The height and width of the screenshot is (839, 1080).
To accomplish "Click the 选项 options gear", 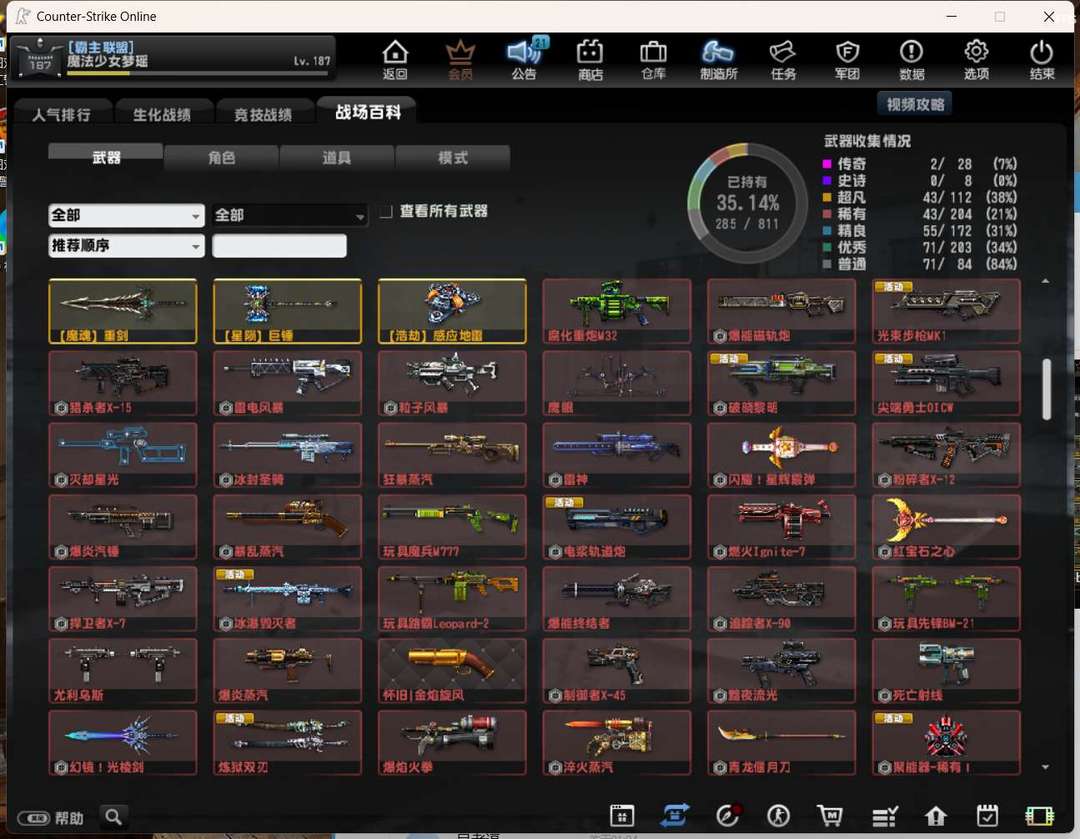I will coord(976,59).
